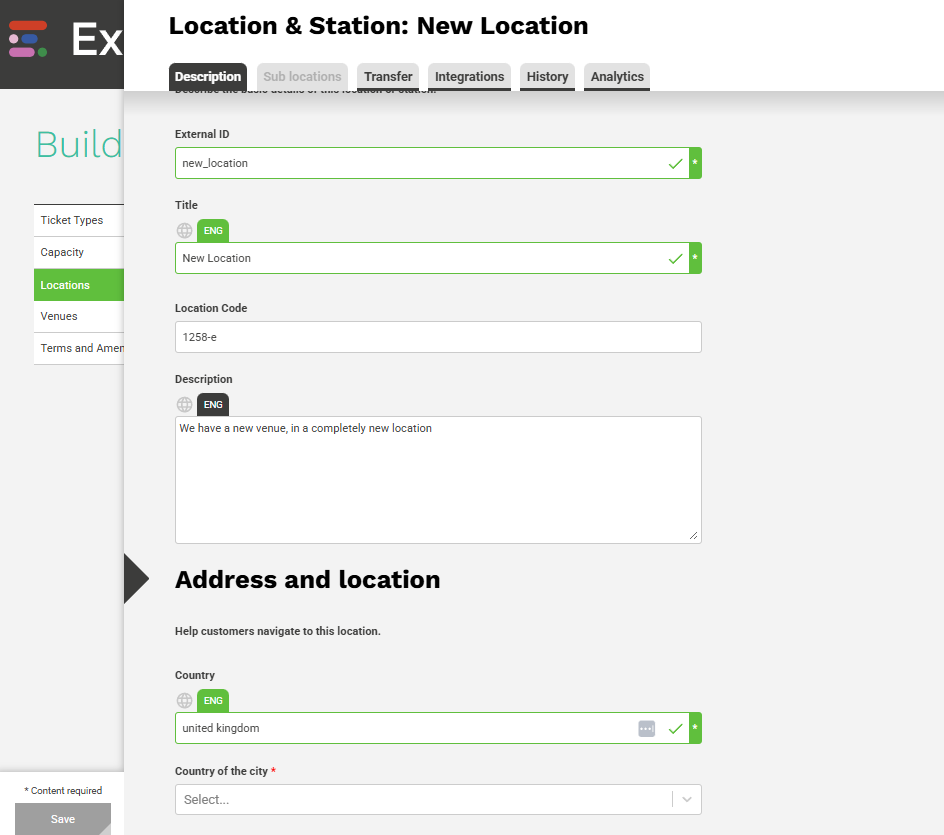The height and width of the screenshot is (835, 944).
Task: Click into the Location Code input field
Action: [x=438, y=337]
